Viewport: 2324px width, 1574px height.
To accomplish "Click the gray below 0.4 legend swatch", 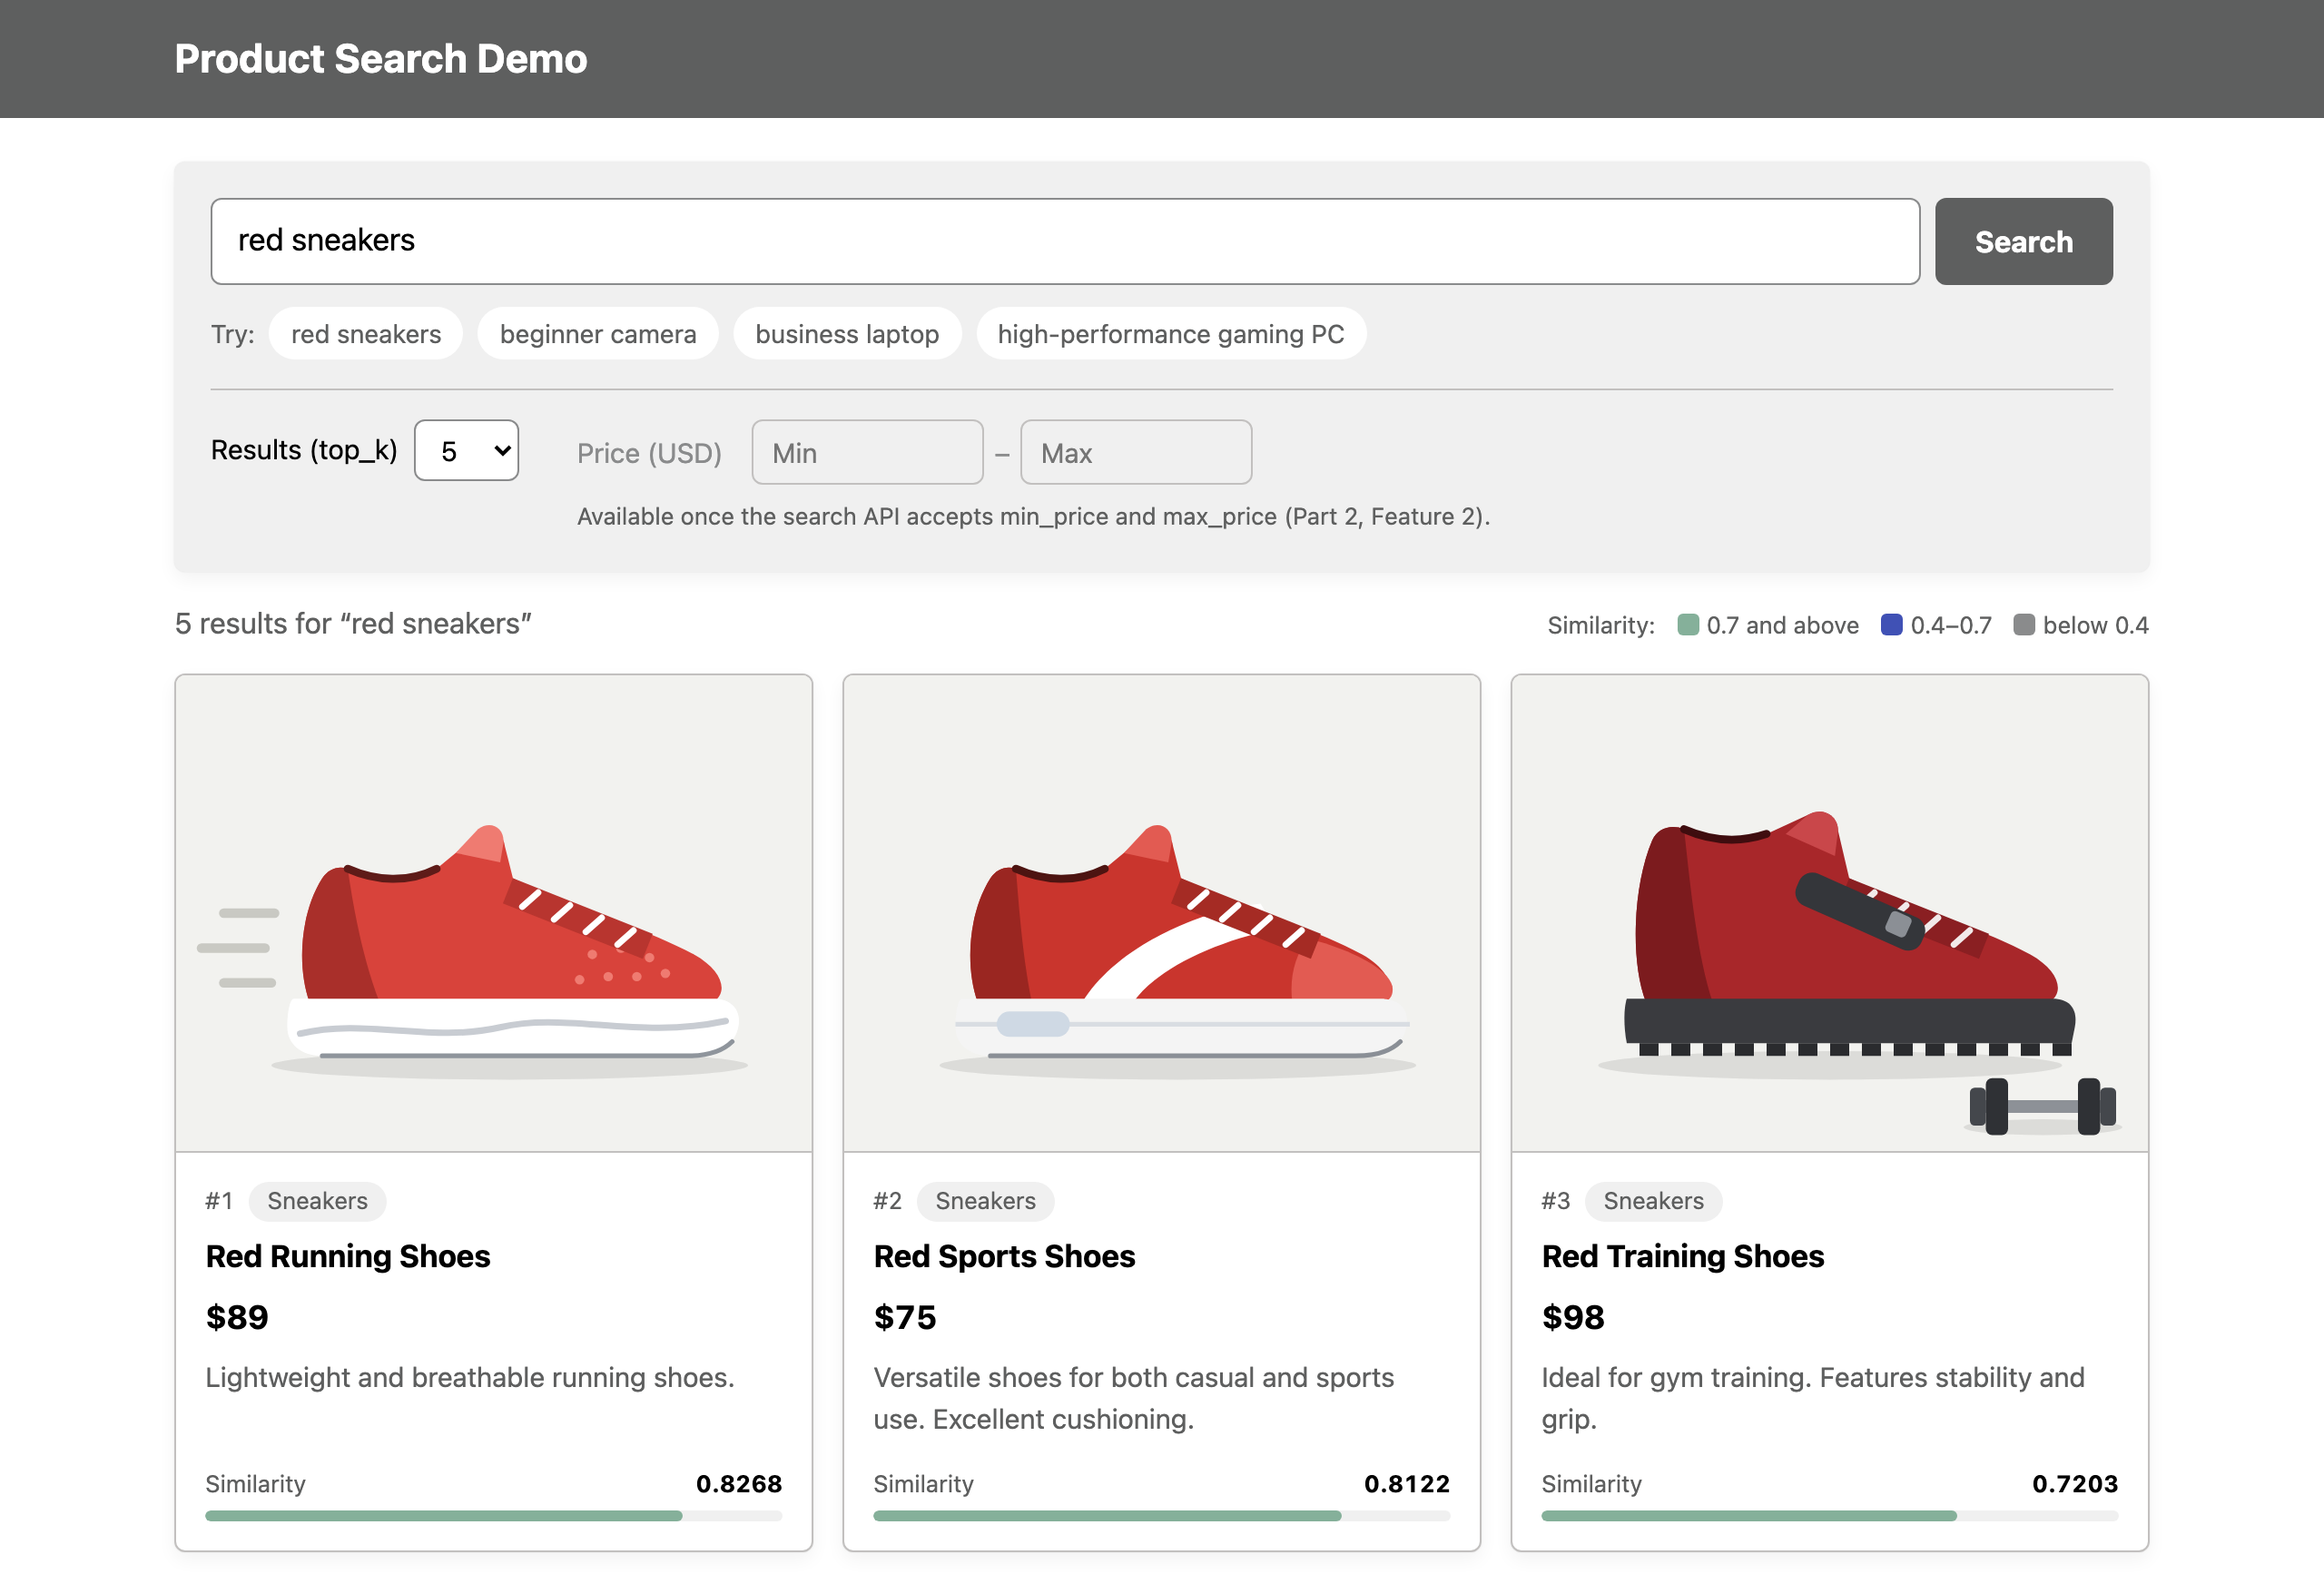I will [2024, 625].
